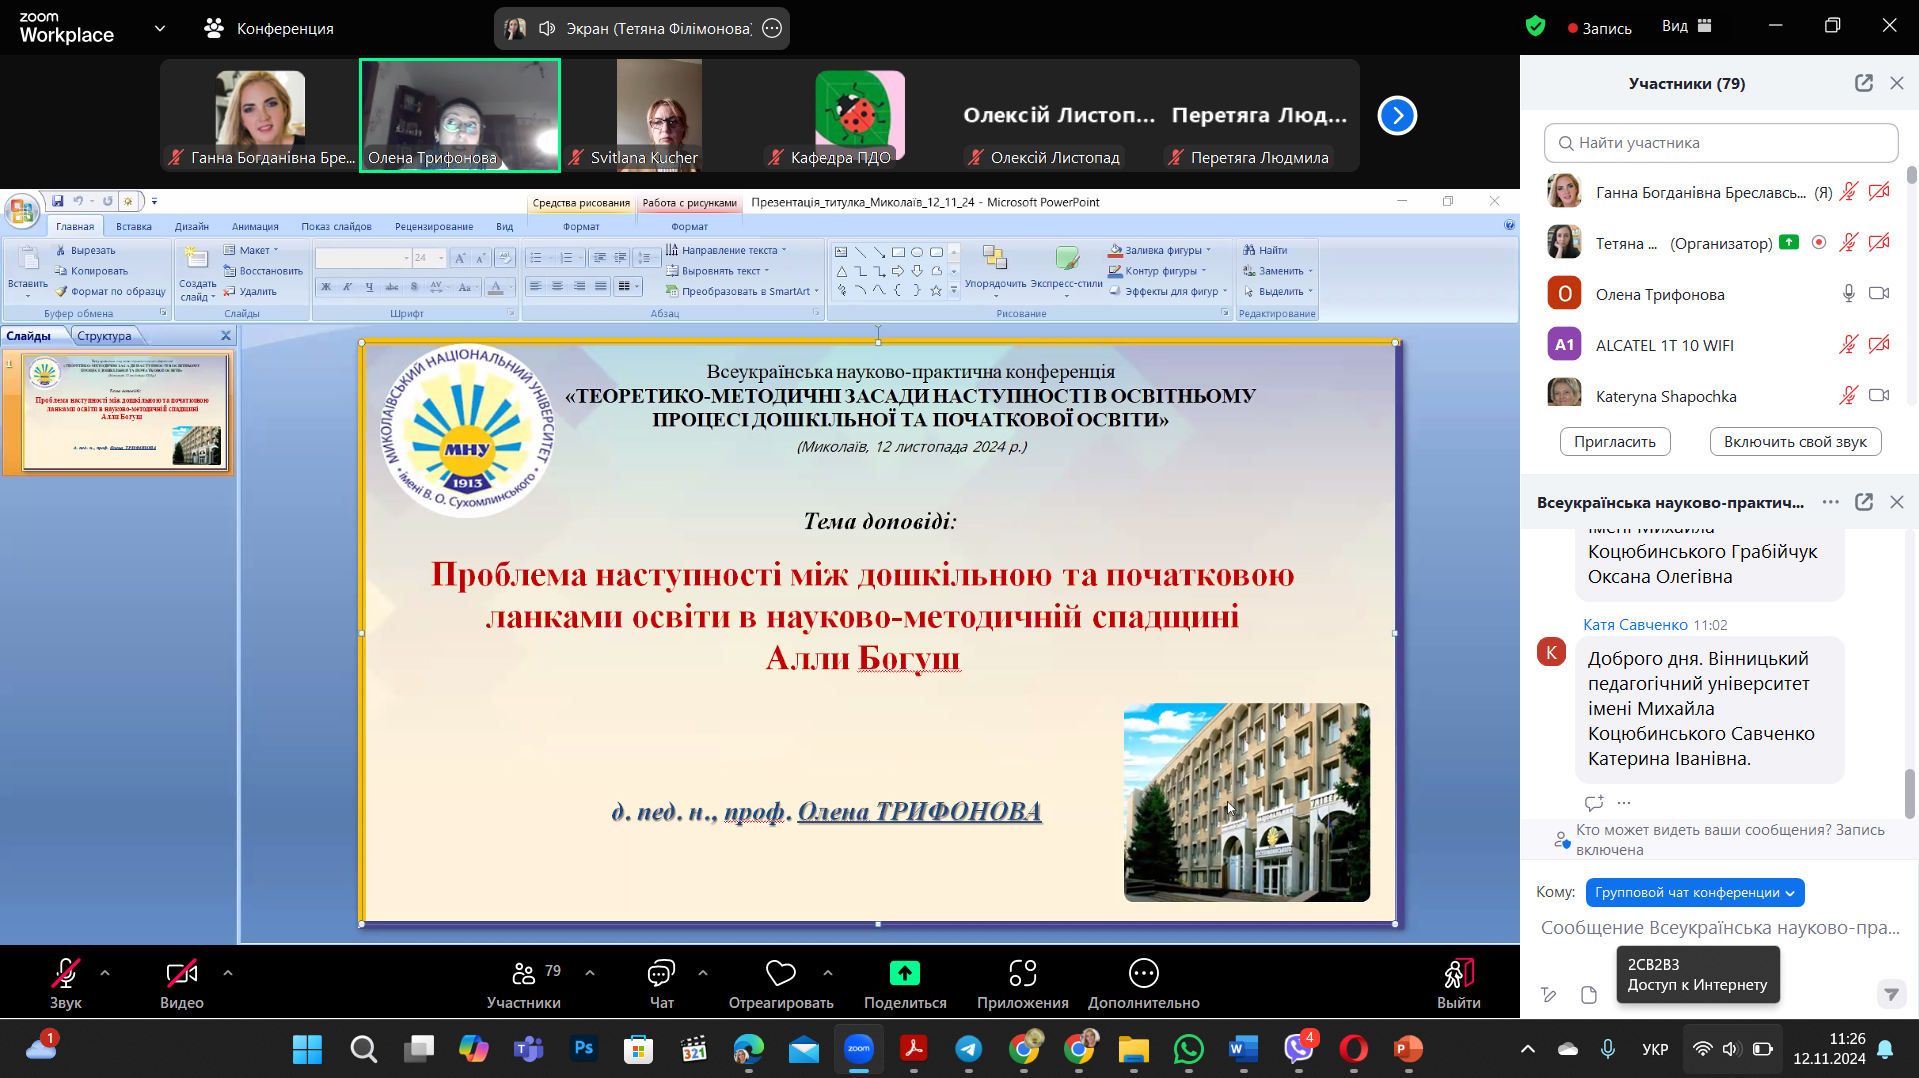
Task: Click Unmute my audio button
Action: pyautogui.click(x=1794, y=442)
